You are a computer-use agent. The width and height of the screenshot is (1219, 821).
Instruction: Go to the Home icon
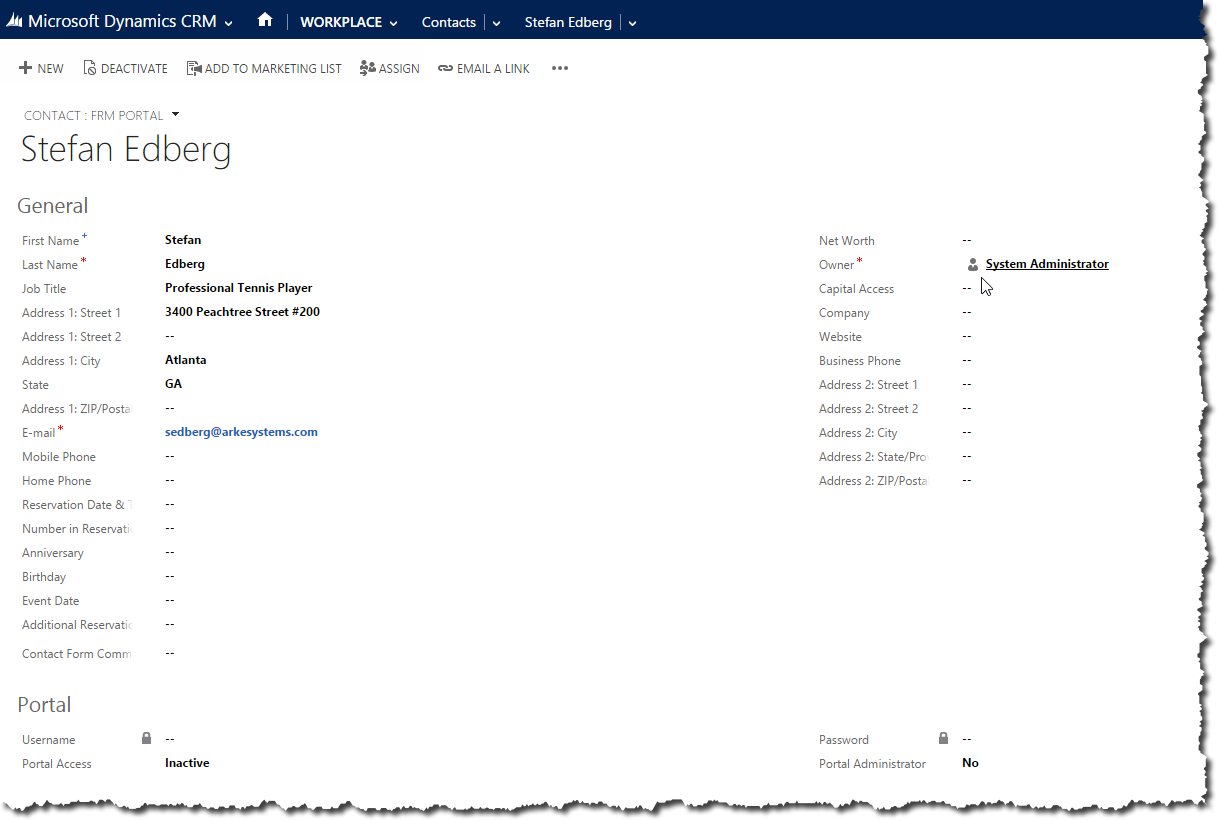[265, 20]
